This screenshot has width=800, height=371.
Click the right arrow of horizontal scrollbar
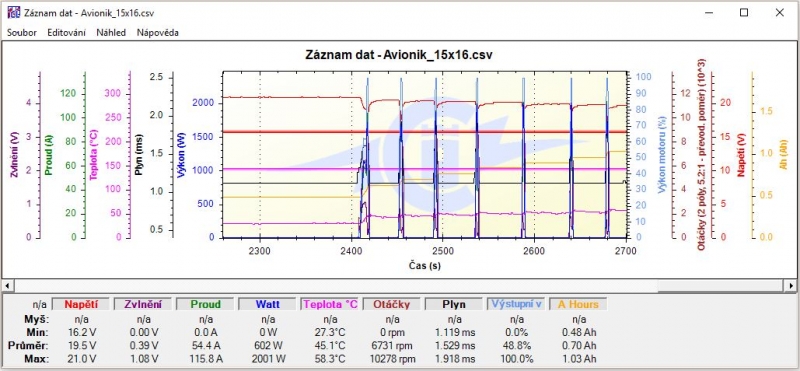[x=791, y=285]
